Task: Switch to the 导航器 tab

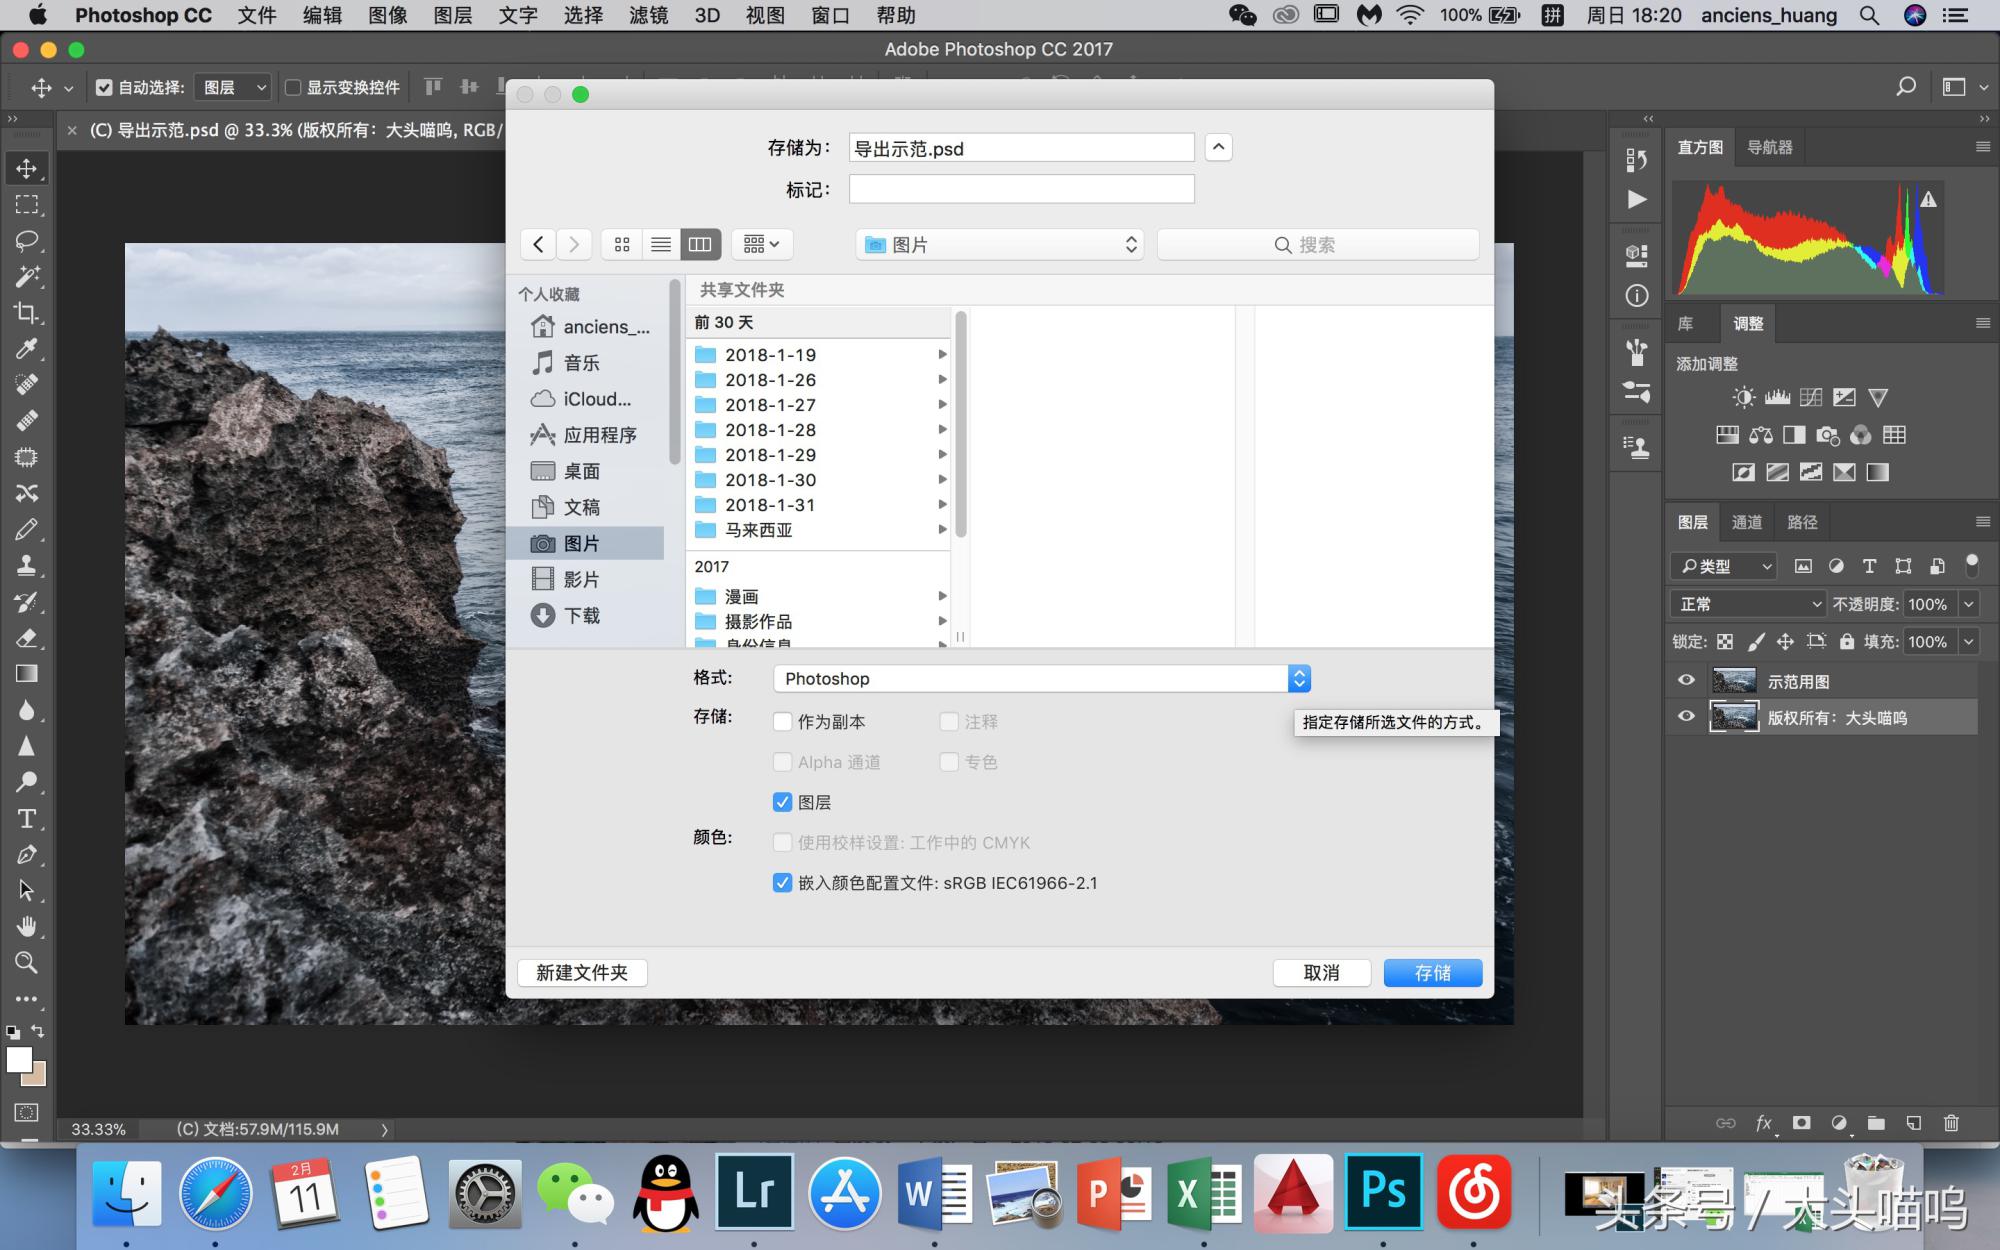Action: pos(1769,147)
